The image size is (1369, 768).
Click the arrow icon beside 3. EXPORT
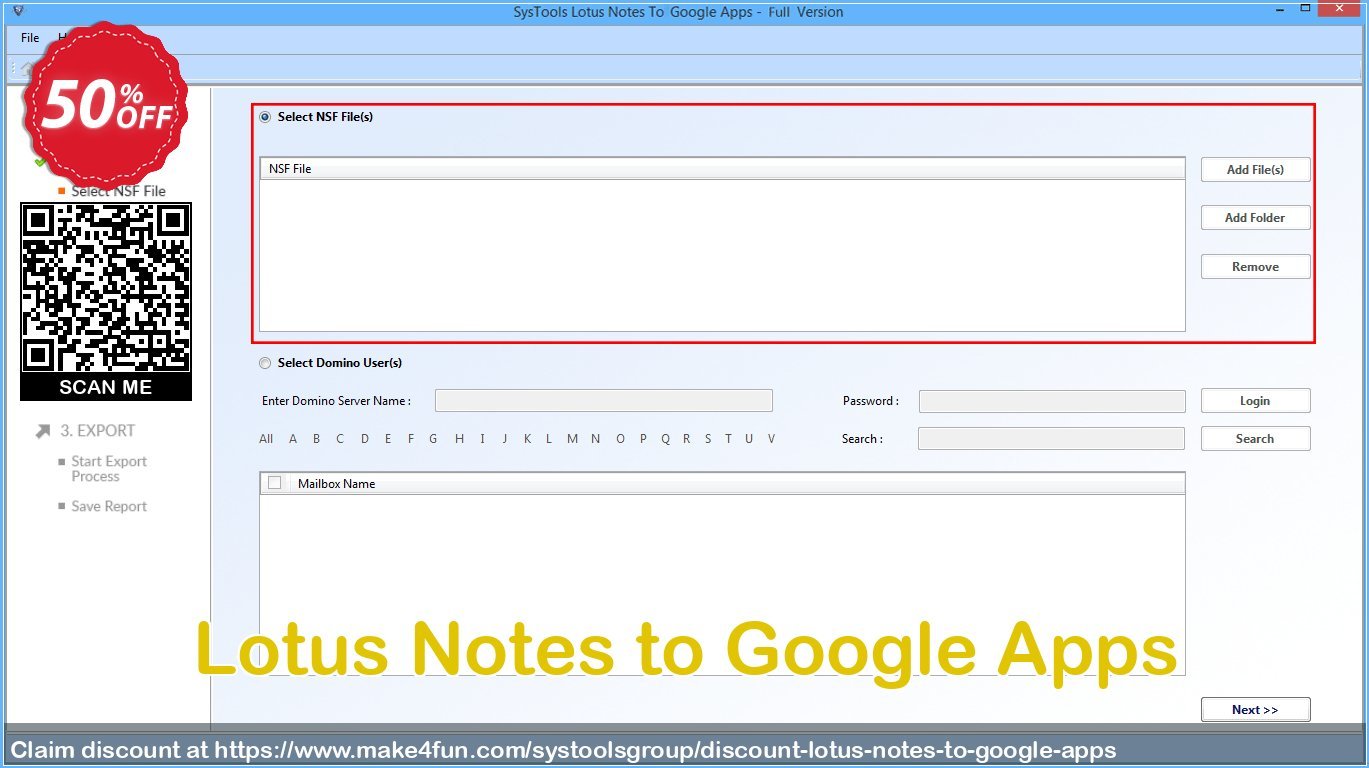point(43,431)
